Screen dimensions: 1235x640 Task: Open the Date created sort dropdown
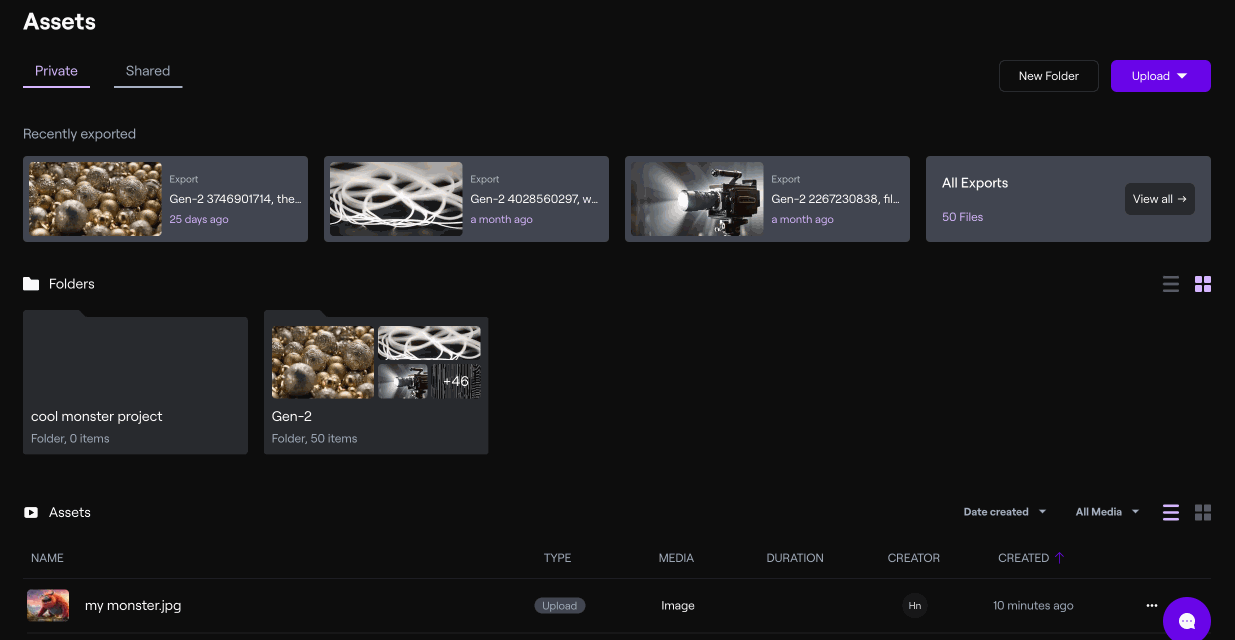1004,512
